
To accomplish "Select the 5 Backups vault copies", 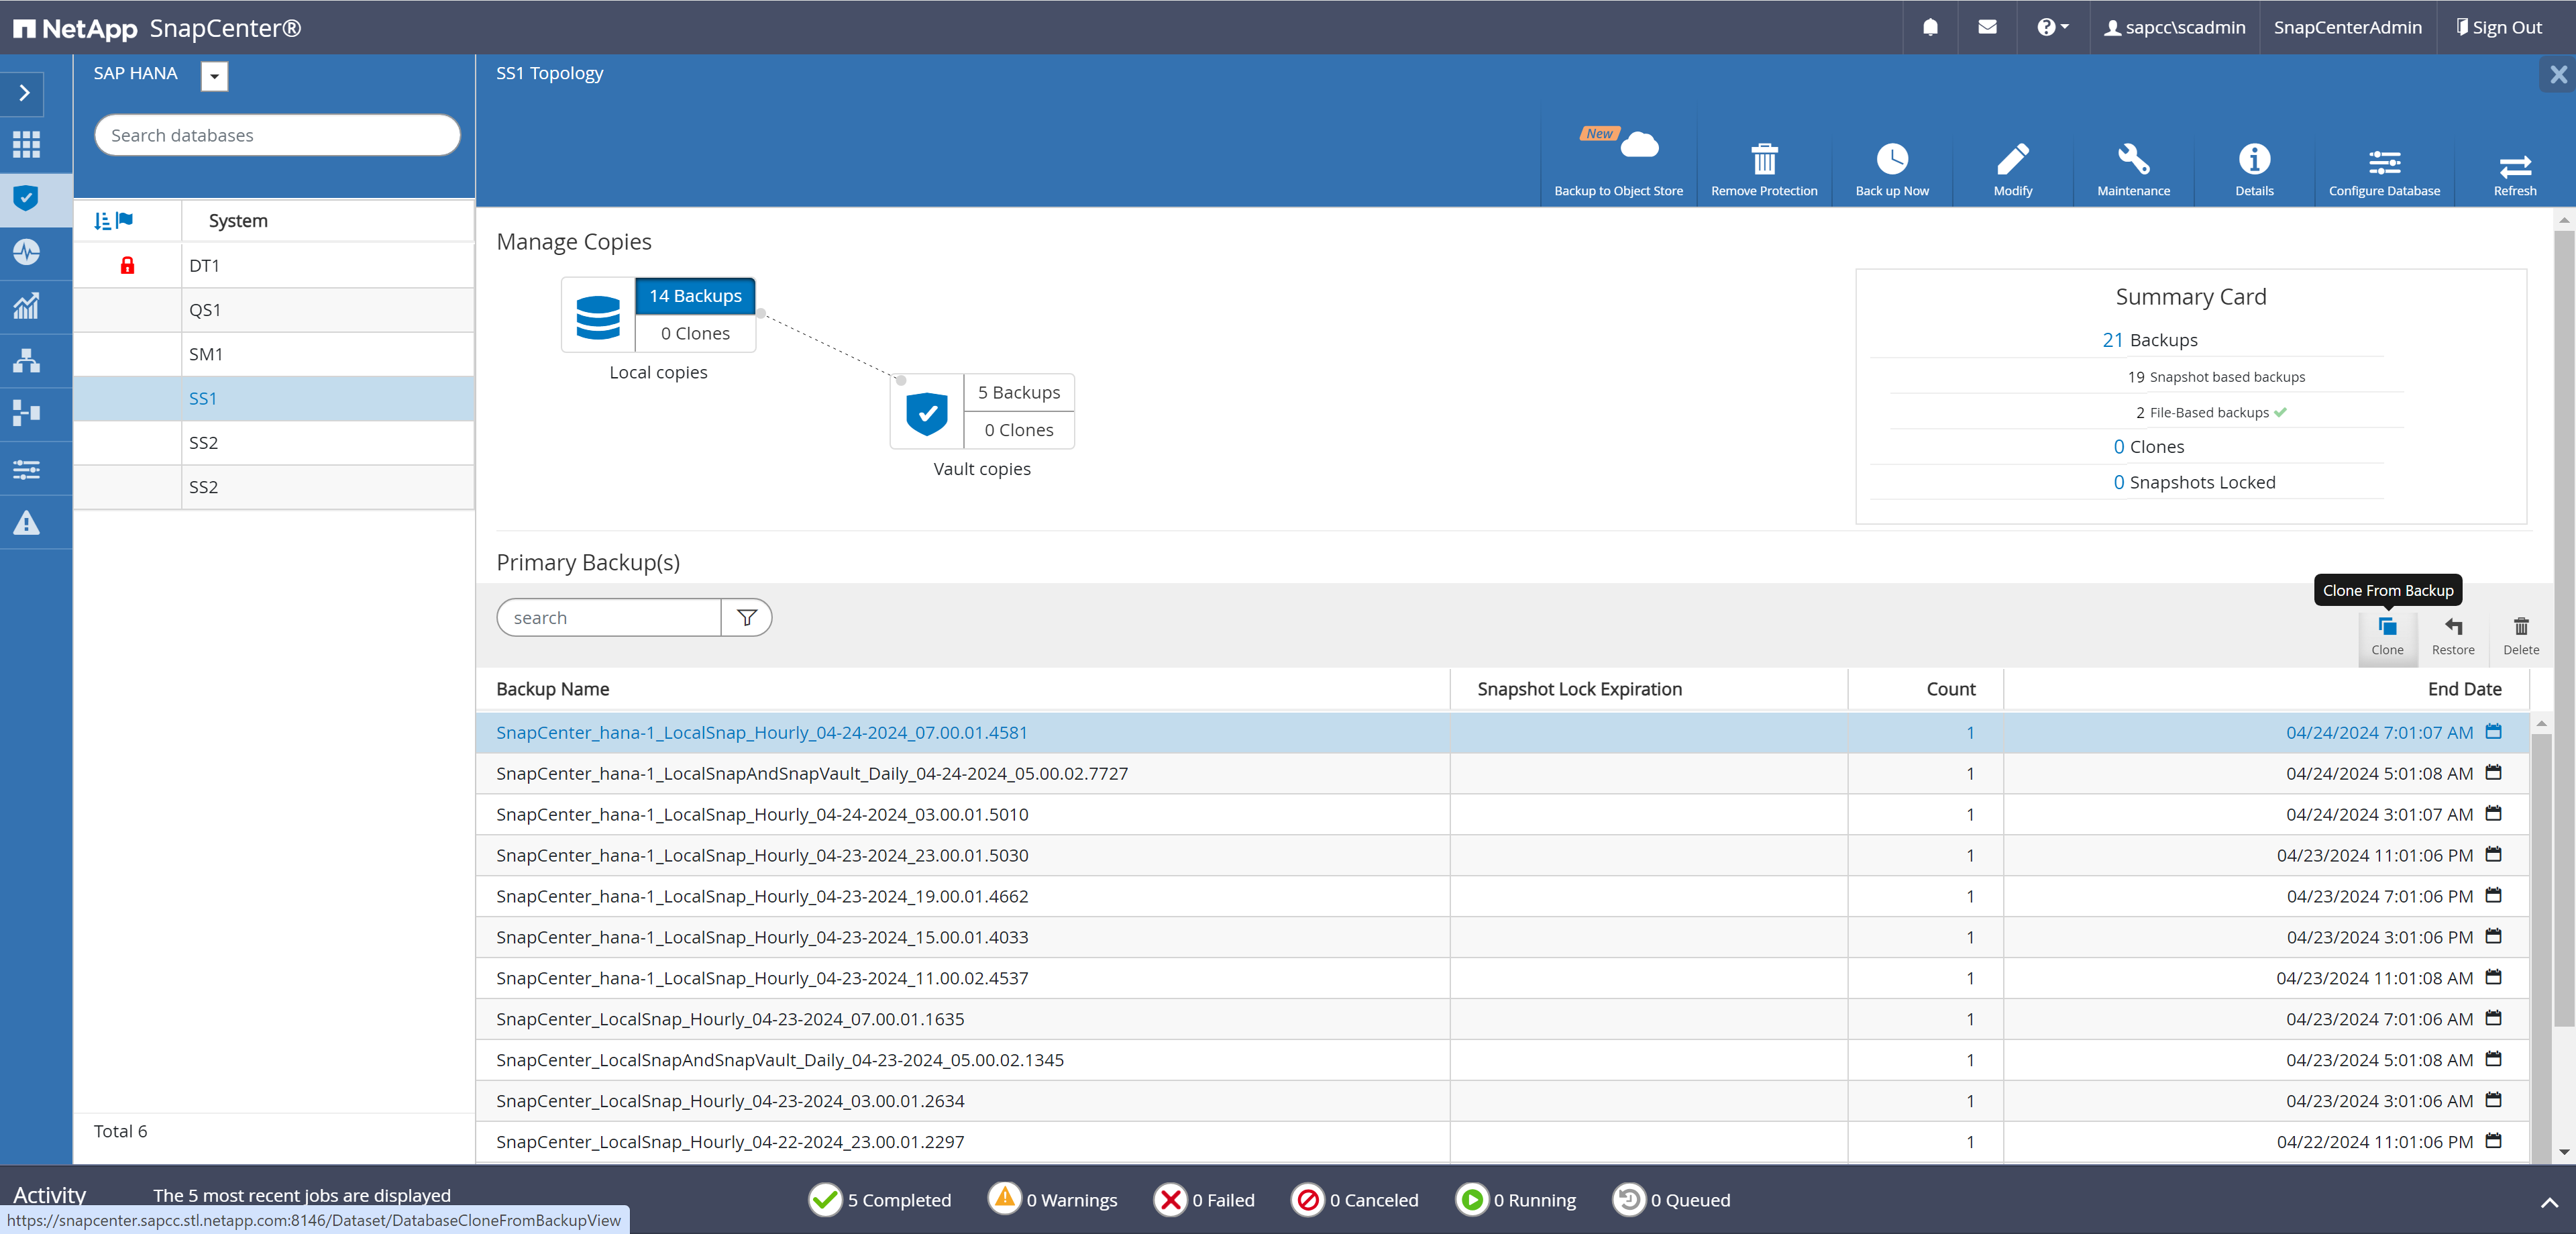I will click(x=1018, y=393).
